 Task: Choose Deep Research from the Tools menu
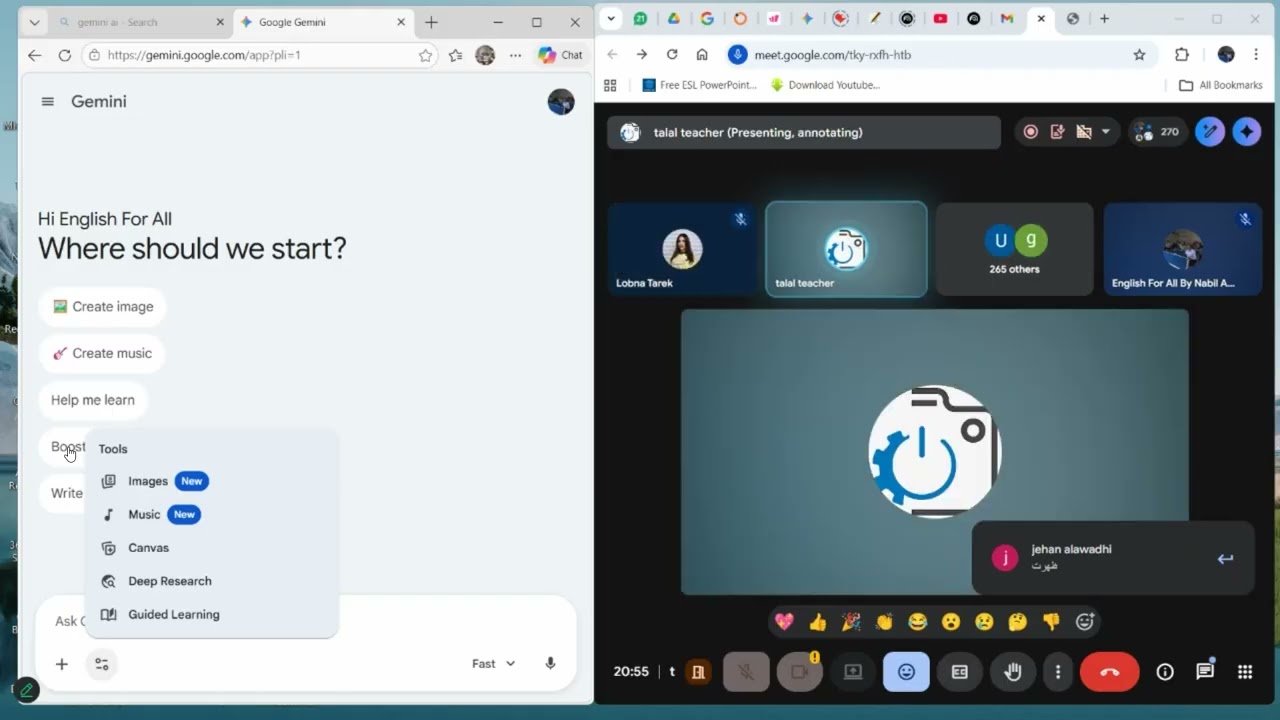tap(212, 581)
